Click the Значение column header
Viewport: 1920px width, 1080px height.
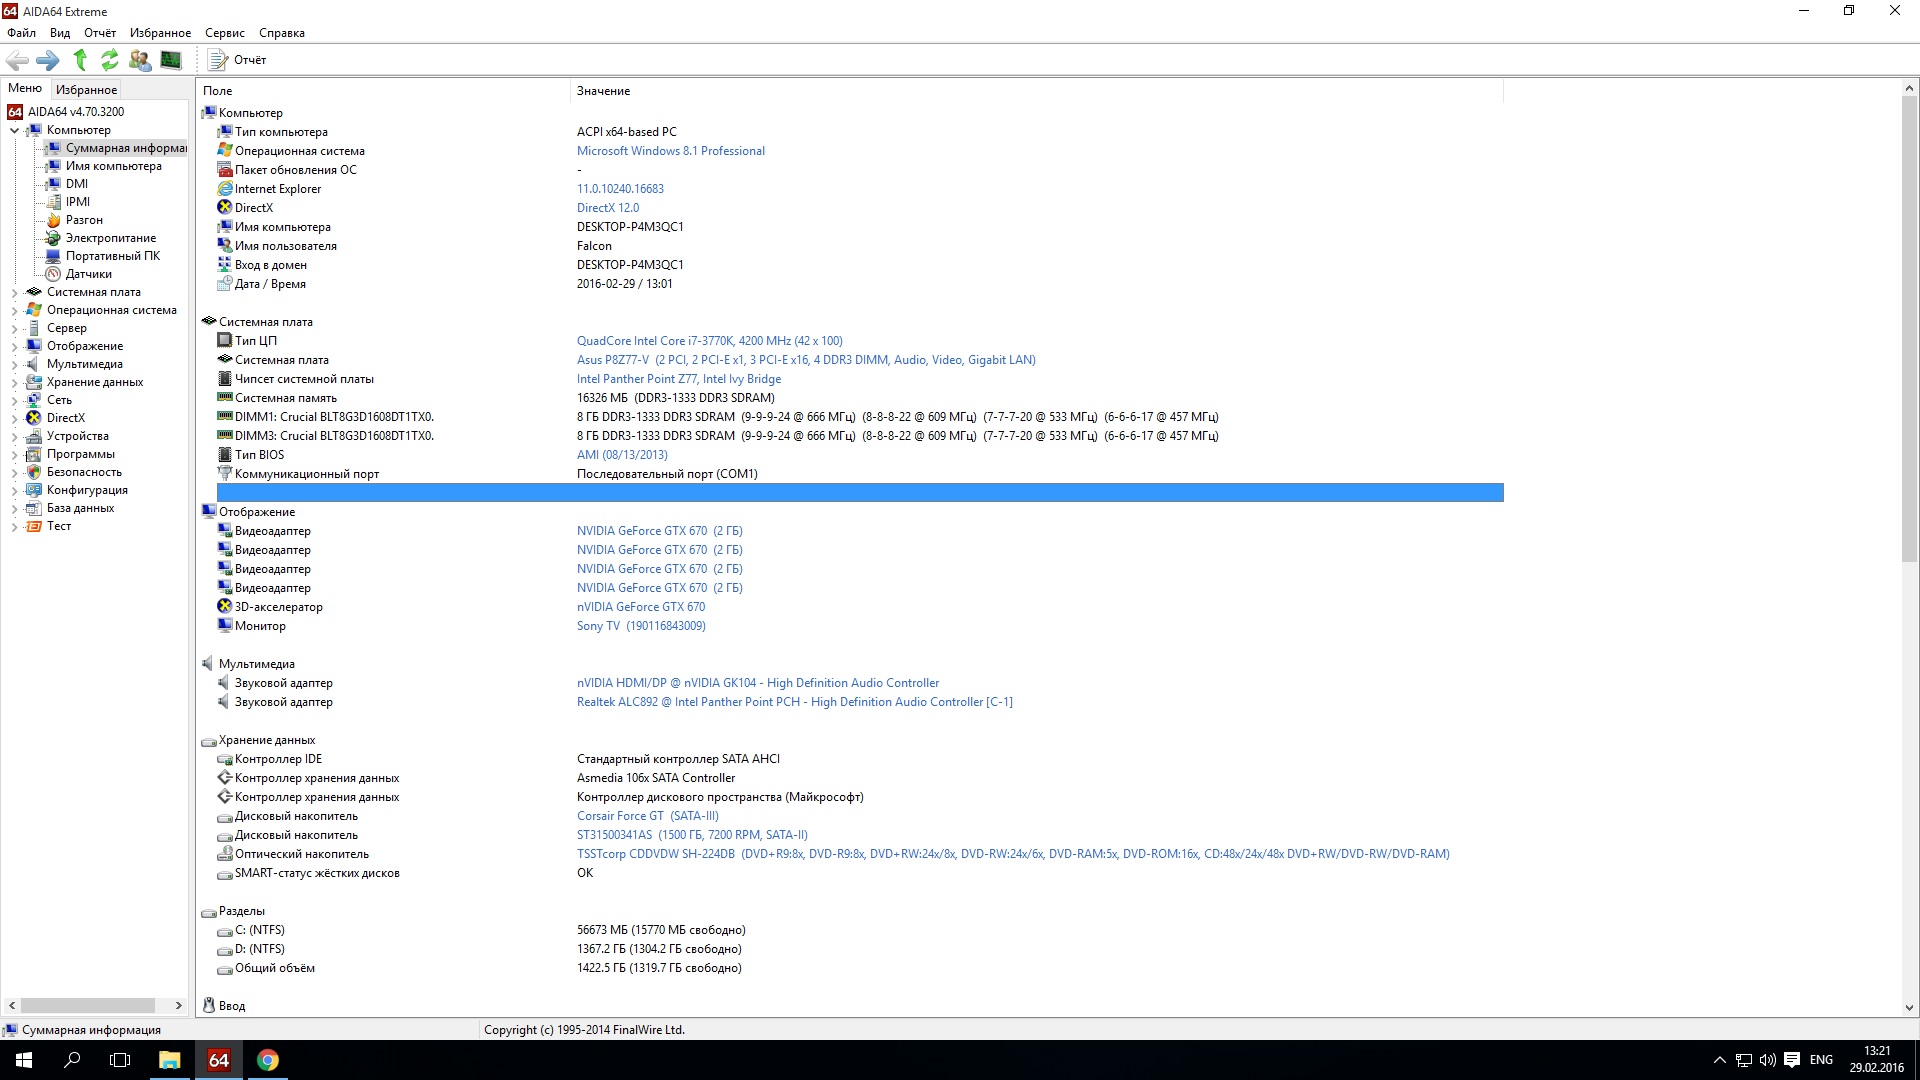(x=1037, y=91)
